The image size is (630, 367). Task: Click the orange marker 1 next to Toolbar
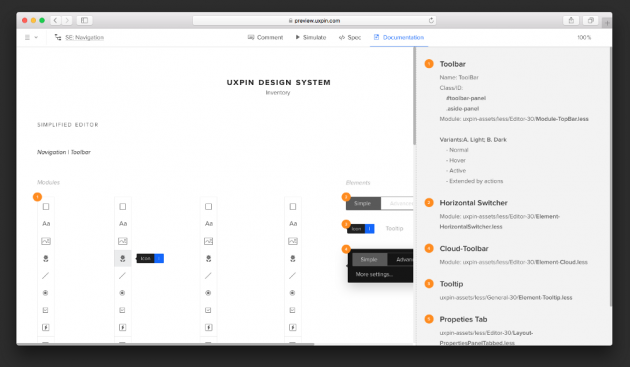[x=429, y=64]
